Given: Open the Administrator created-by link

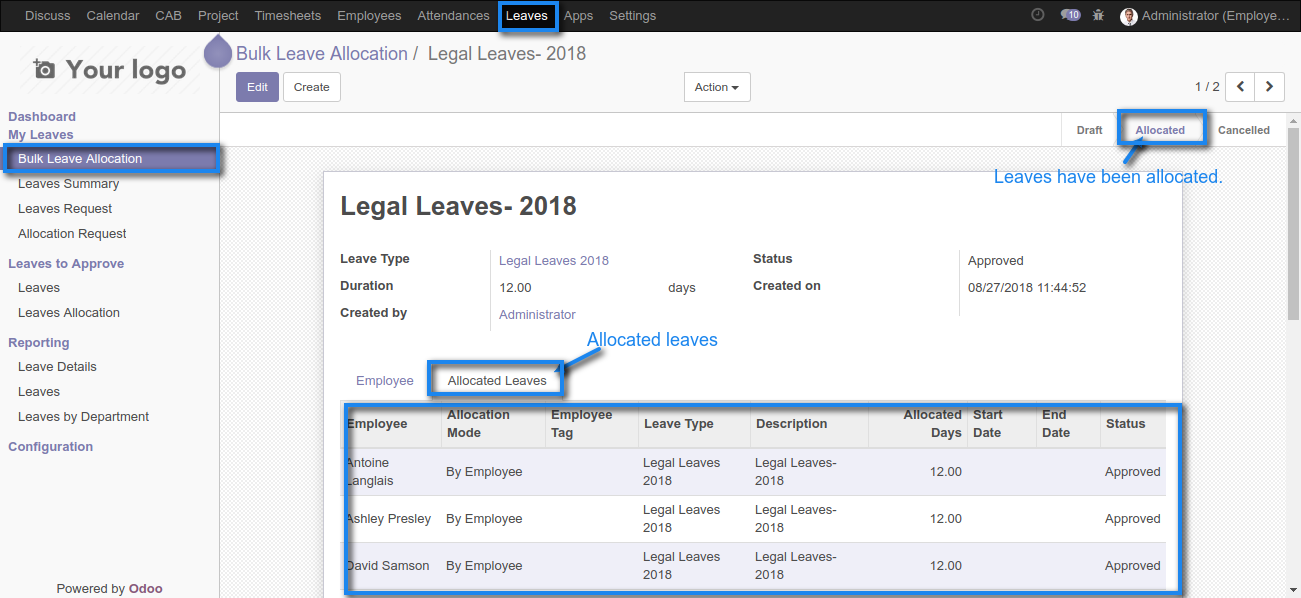Looking at the screenshot, I should 537,314.
